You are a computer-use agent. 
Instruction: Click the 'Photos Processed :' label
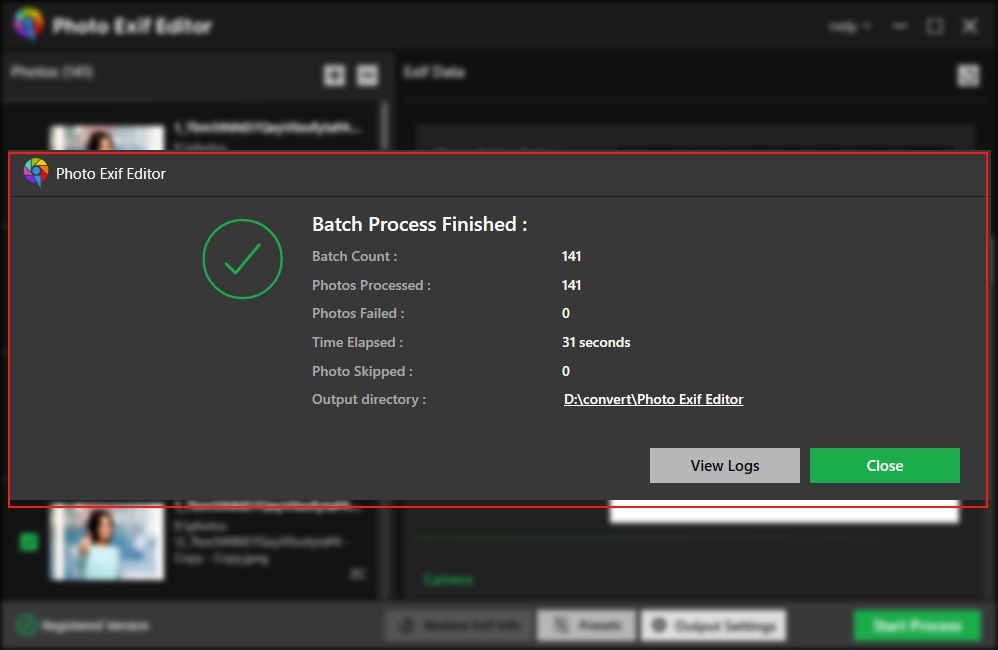371,285
